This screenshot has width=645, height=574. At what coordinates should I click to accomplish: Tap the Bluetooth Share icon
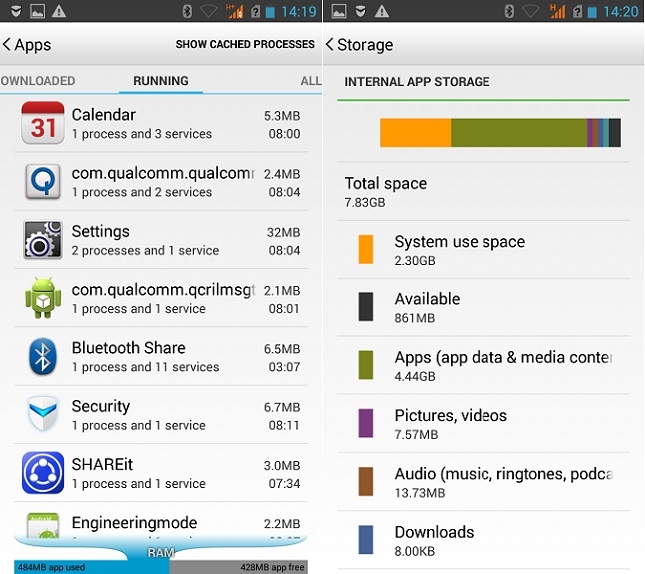[x=43, y=356]
